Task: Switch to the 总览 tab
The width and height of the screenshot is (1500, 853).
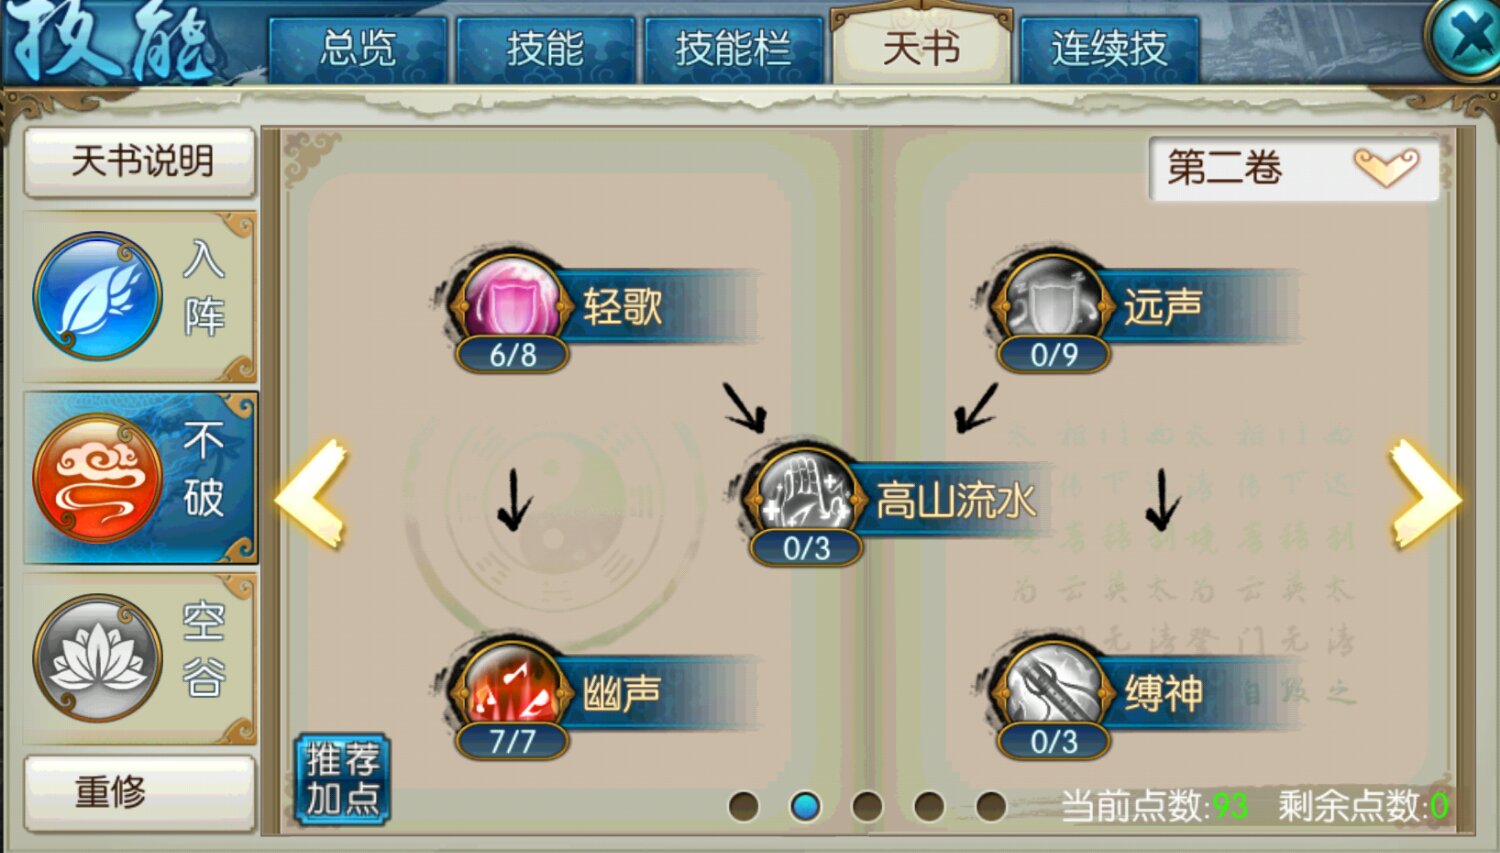Action: (357, 49)
